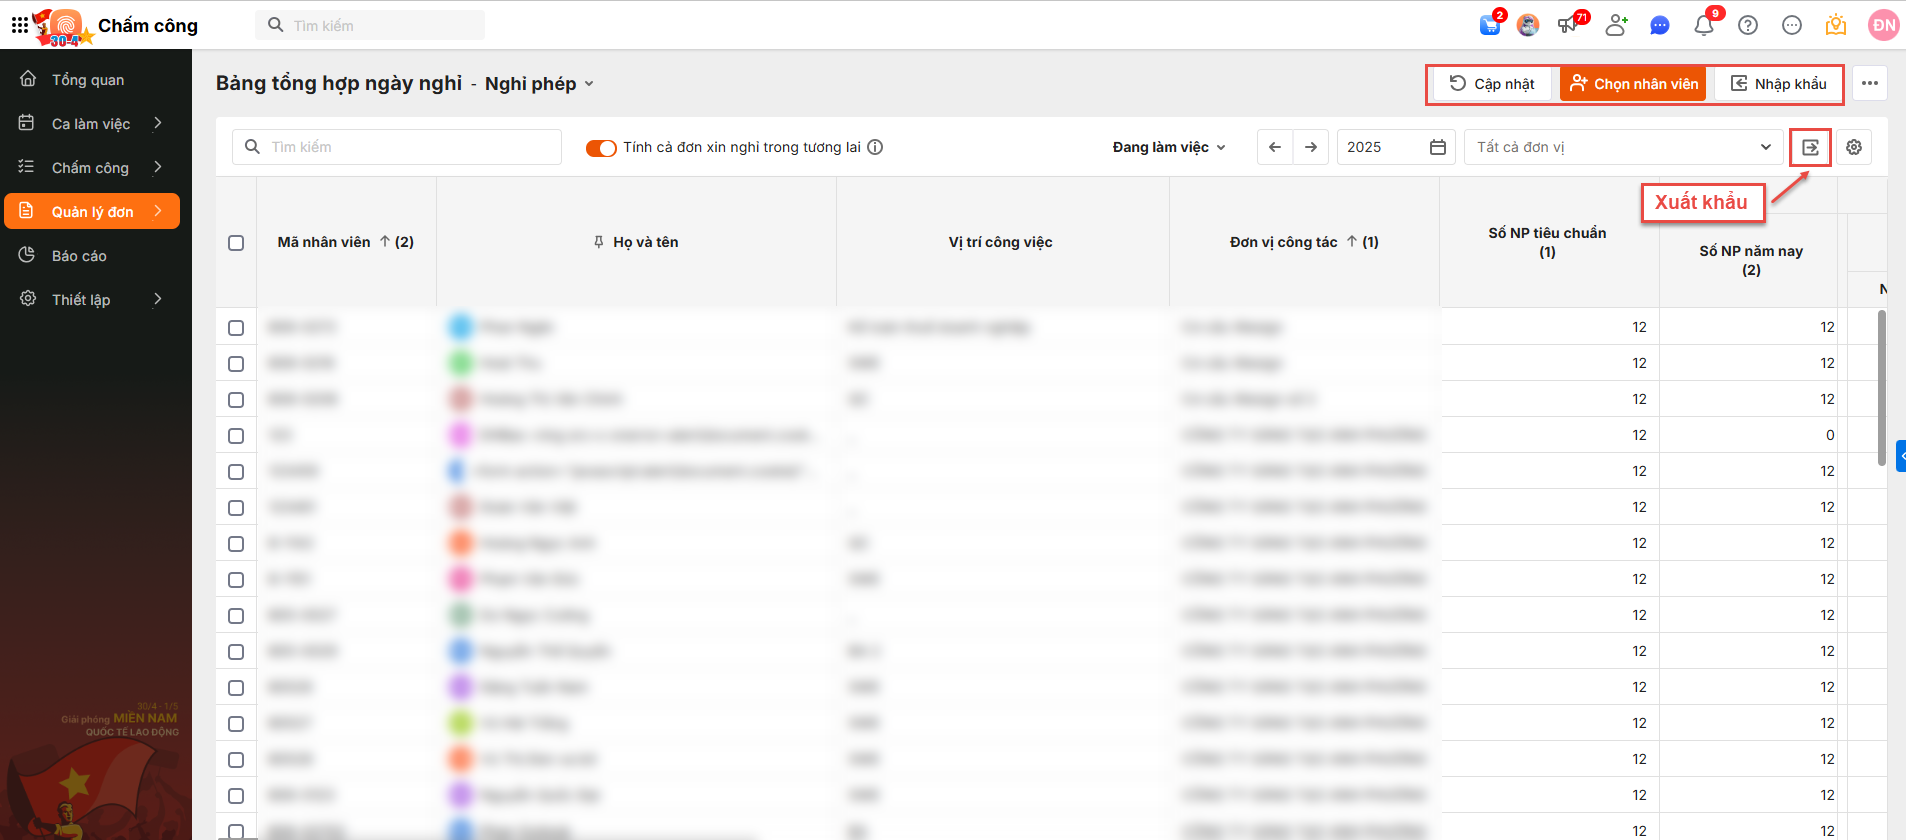Click the export icon in the table toolbar
This screenshot has width=1906, height=840.
(1810, 147)
